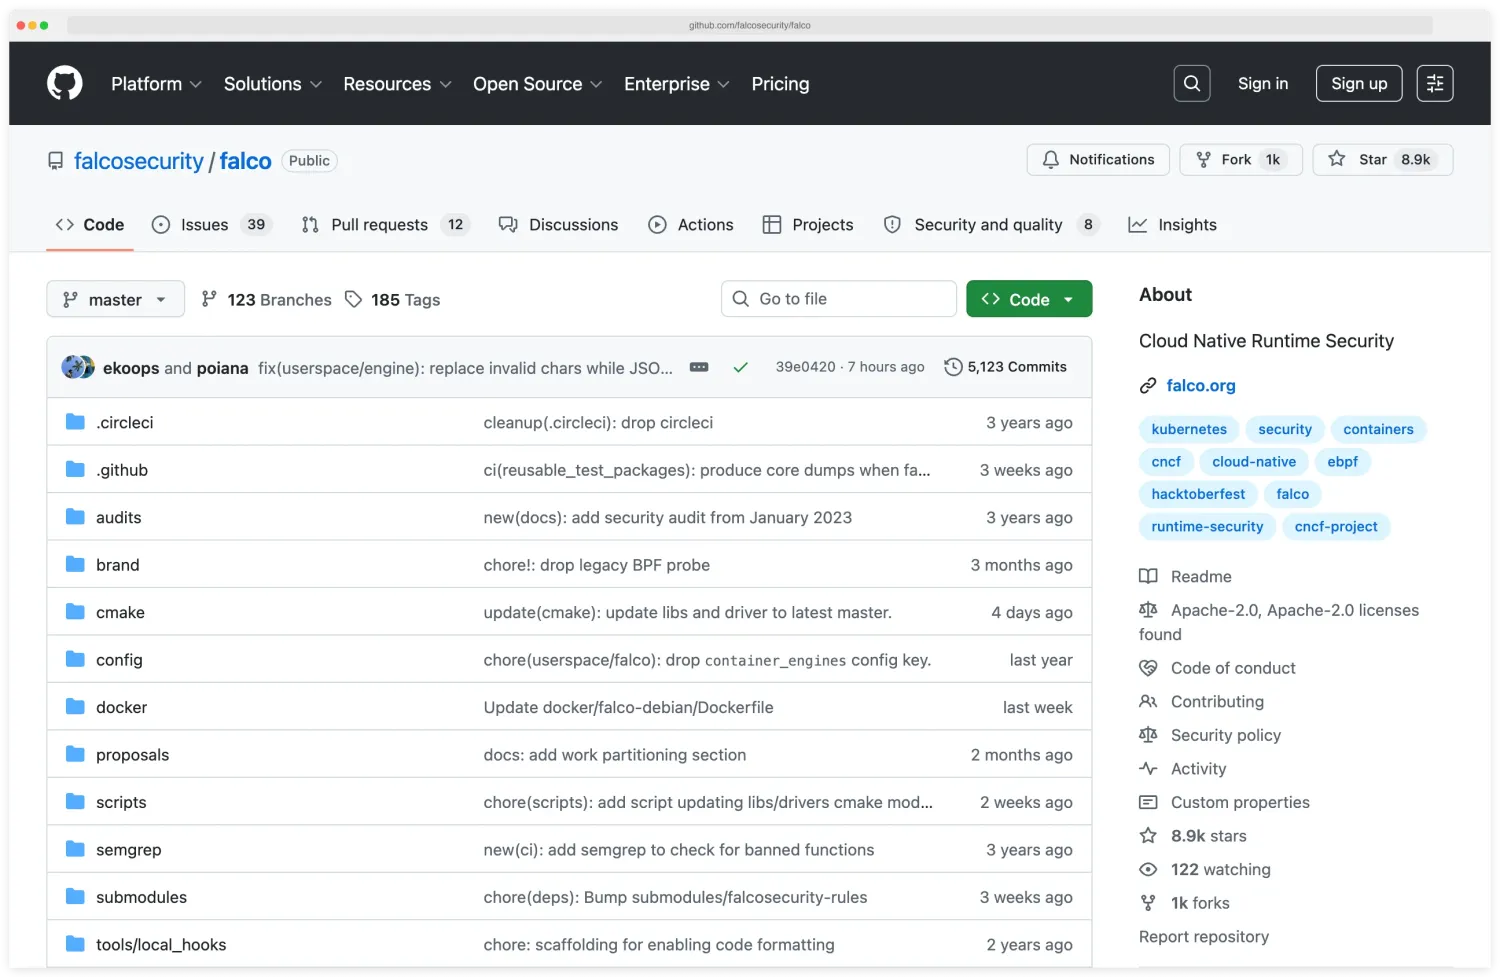1500x977 pixels.
Task: Click the commit history clock icon
Action: [x=953, y=367]
